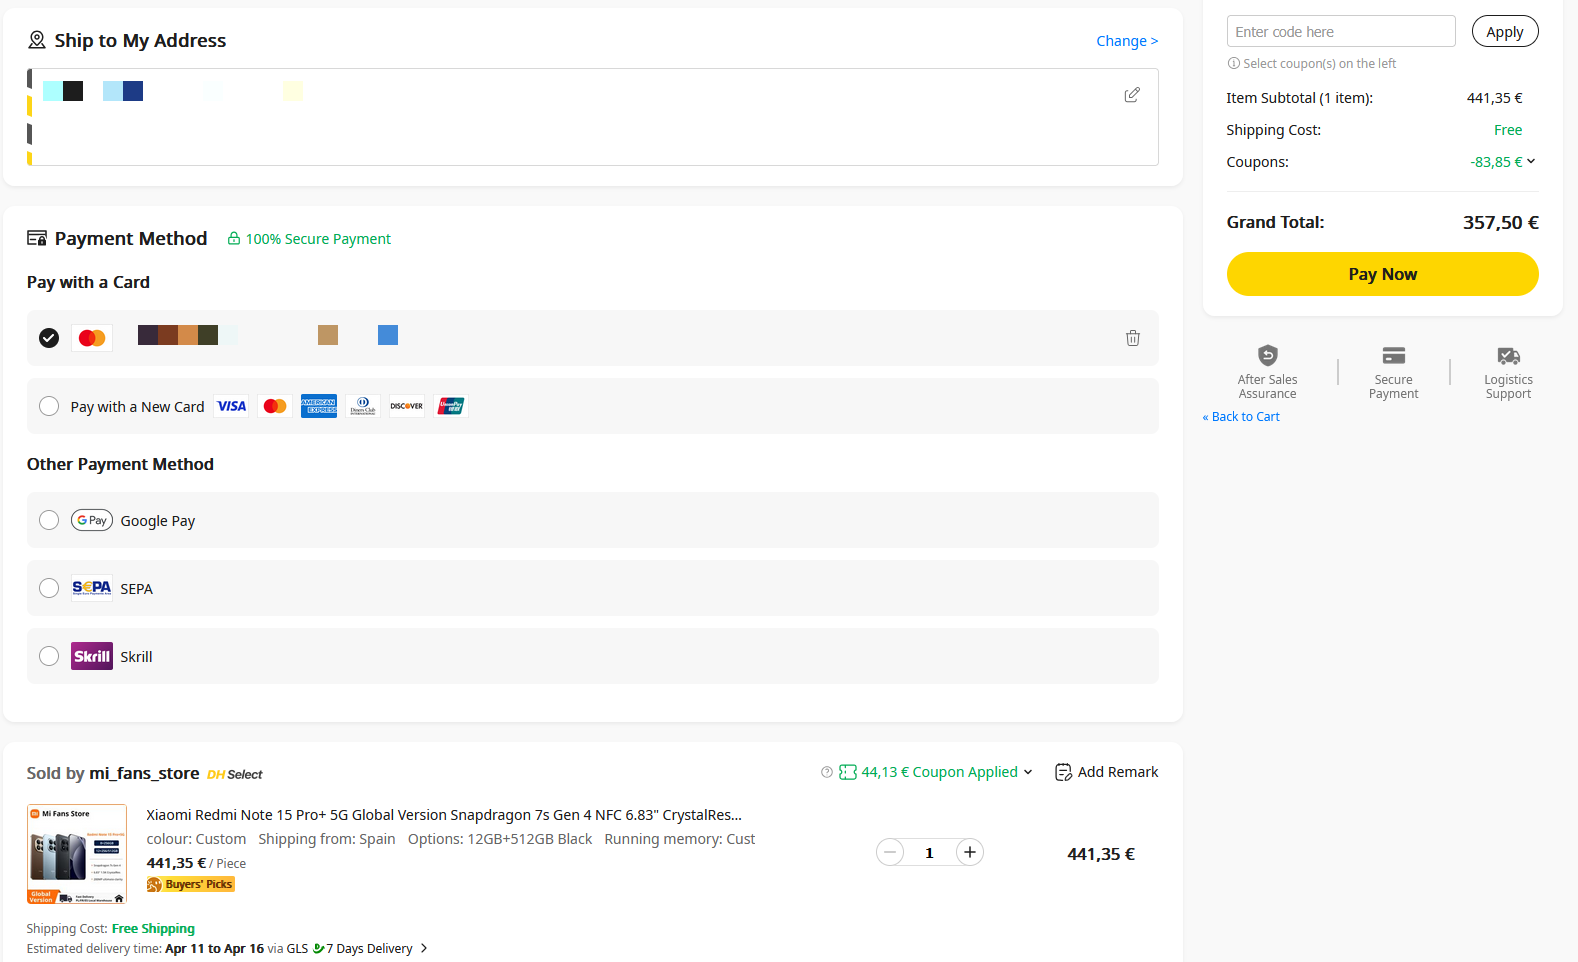Image resolution: width=1578 pixels, height=962 pixels.
Task: Expand the Coupons -83,85 € breakdown
Action: tap(1531, 161)
